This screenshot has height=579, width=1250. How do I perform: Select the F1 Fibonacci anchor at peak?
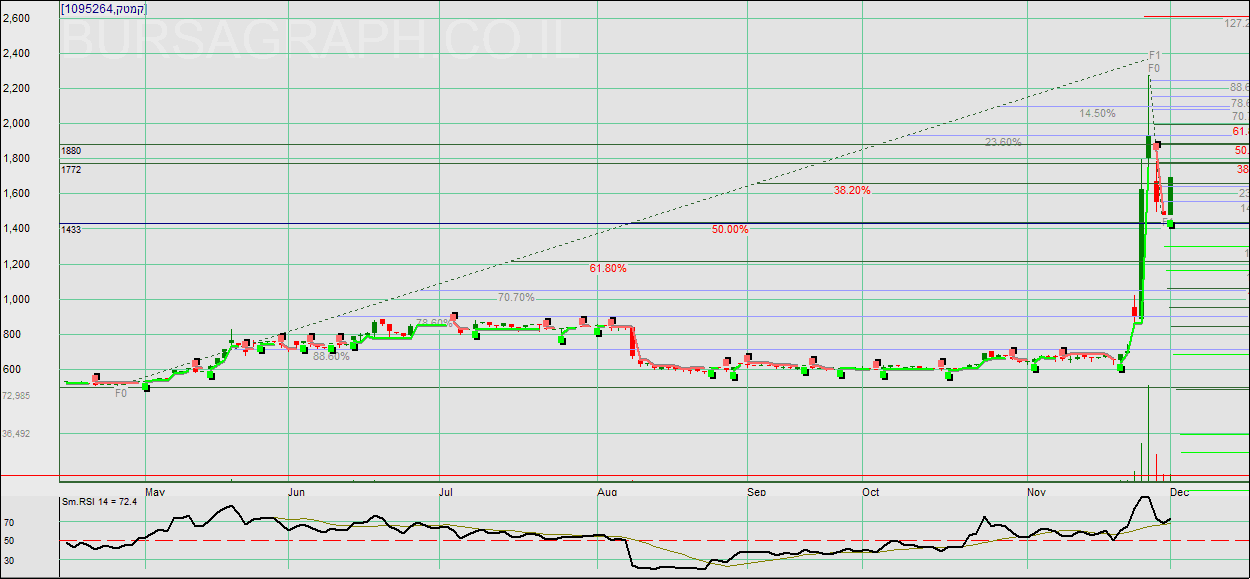pos(1154,55)
